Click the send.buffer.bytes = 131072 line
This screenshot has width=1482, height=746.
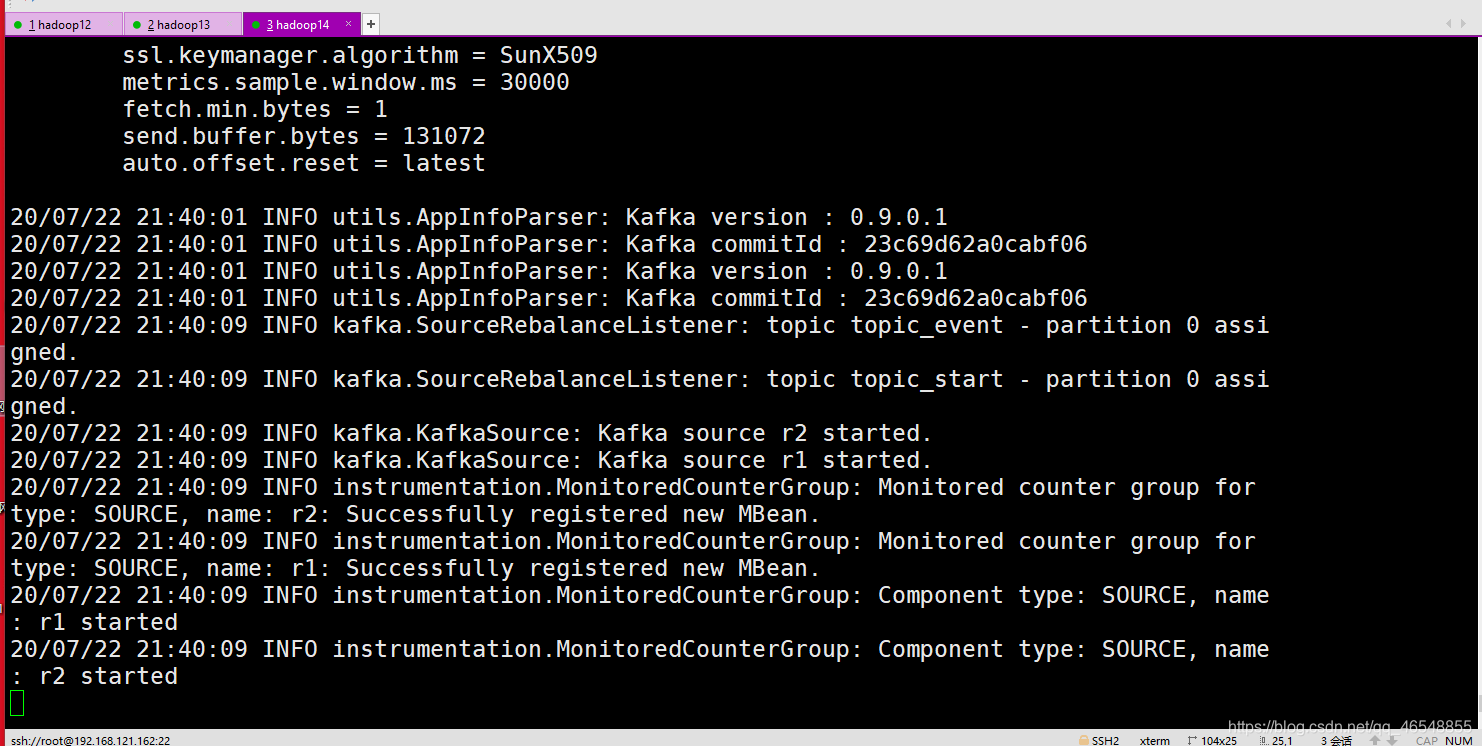coord(304,136)
